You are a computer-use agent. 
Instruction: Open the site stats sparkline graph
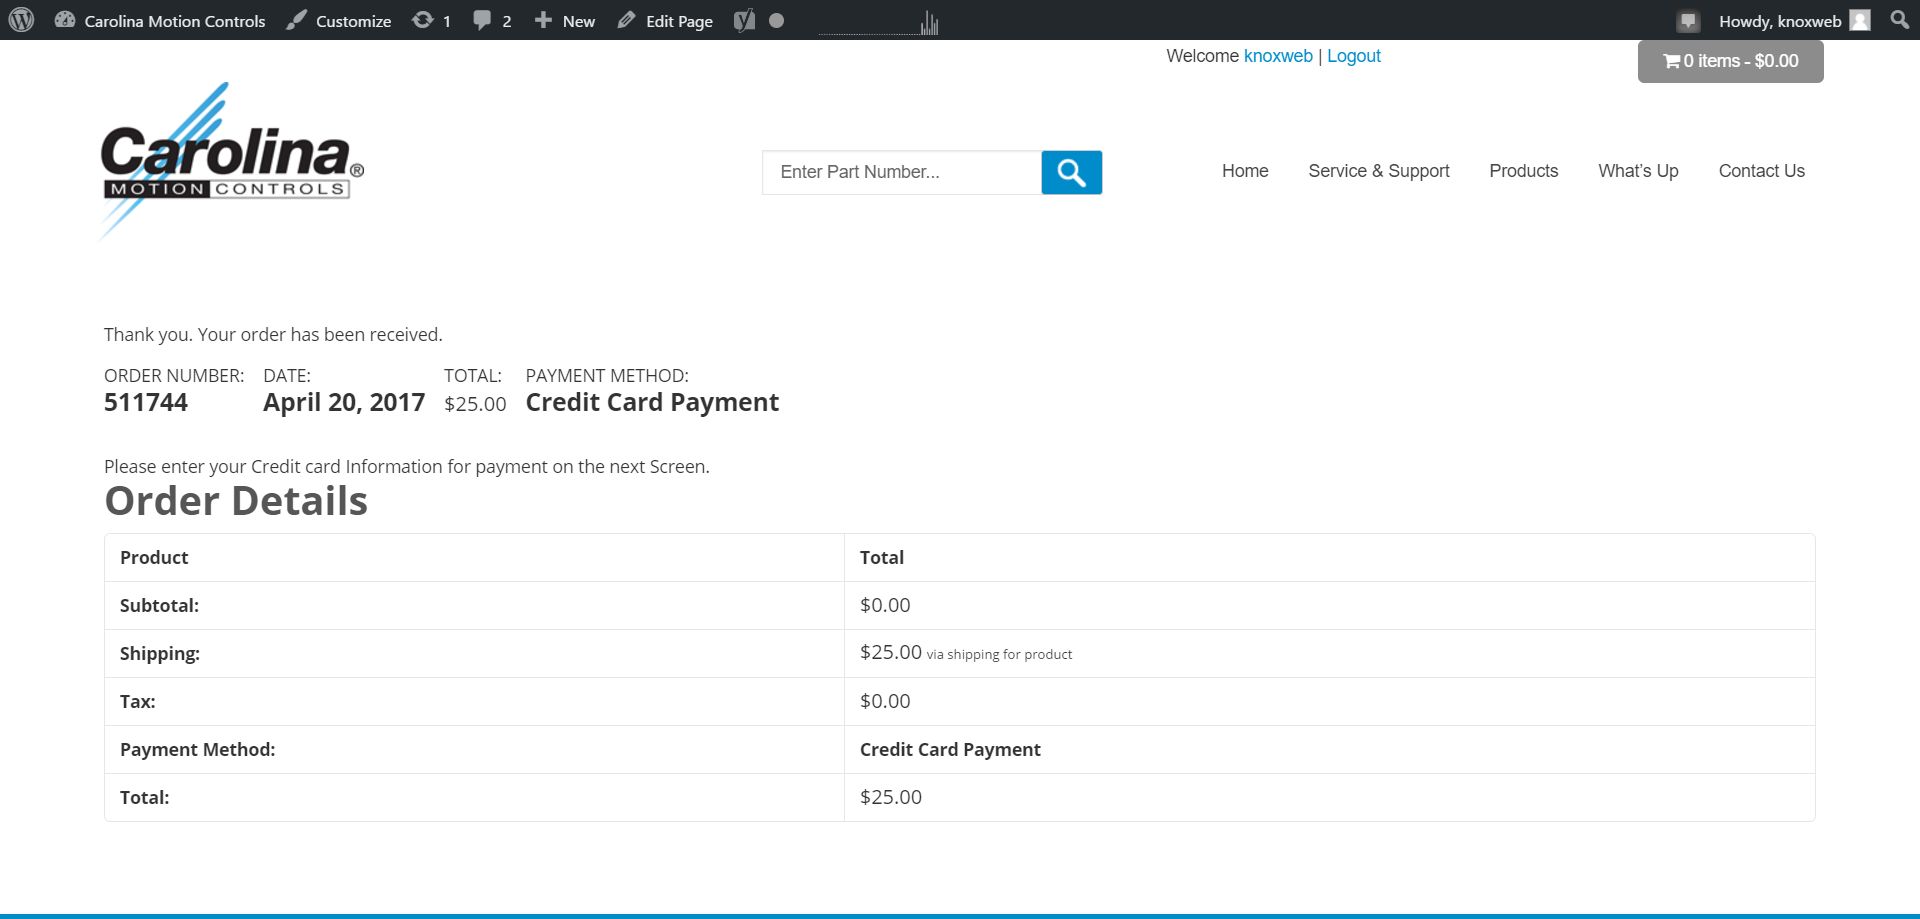(879, 22)
